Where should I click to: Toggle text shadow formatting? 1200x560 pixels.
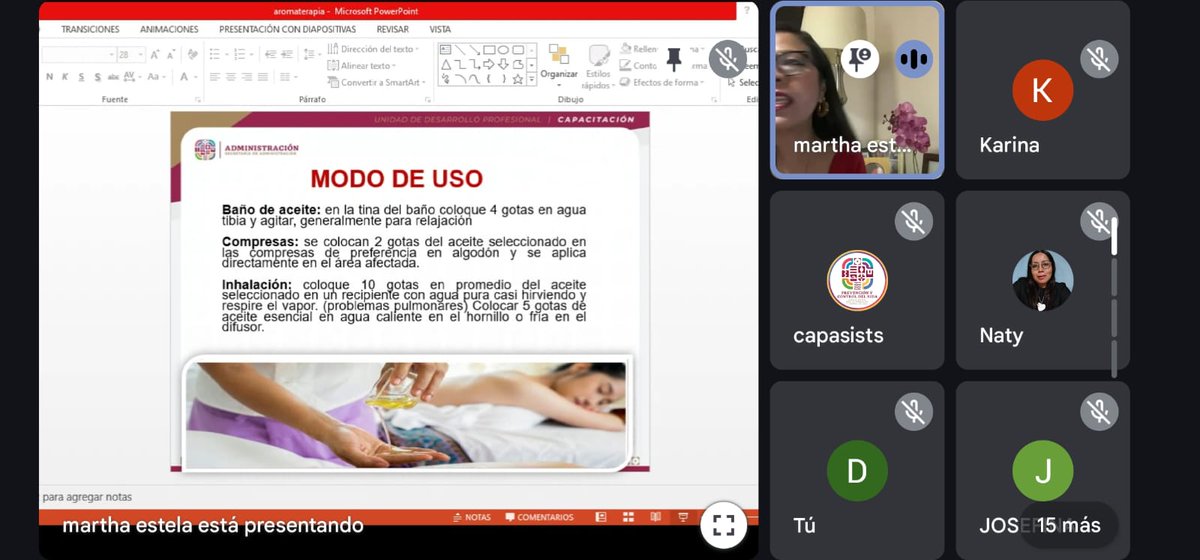tap(97, 77)
